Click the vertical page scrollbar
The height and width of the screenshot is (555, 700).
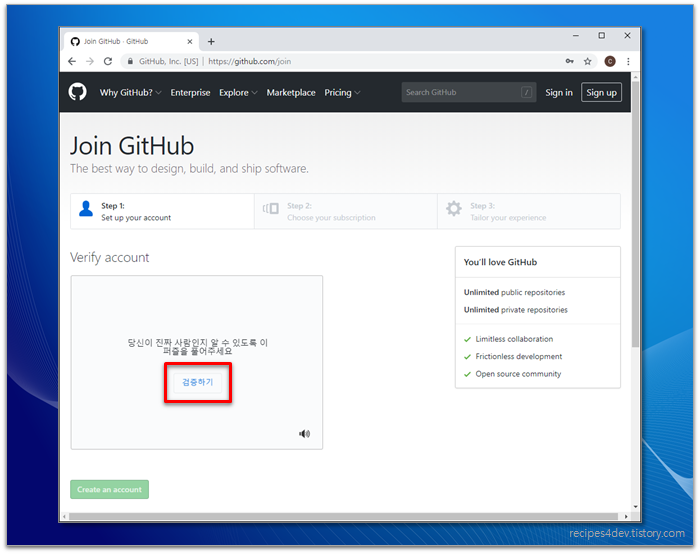[x=635, y=214]
